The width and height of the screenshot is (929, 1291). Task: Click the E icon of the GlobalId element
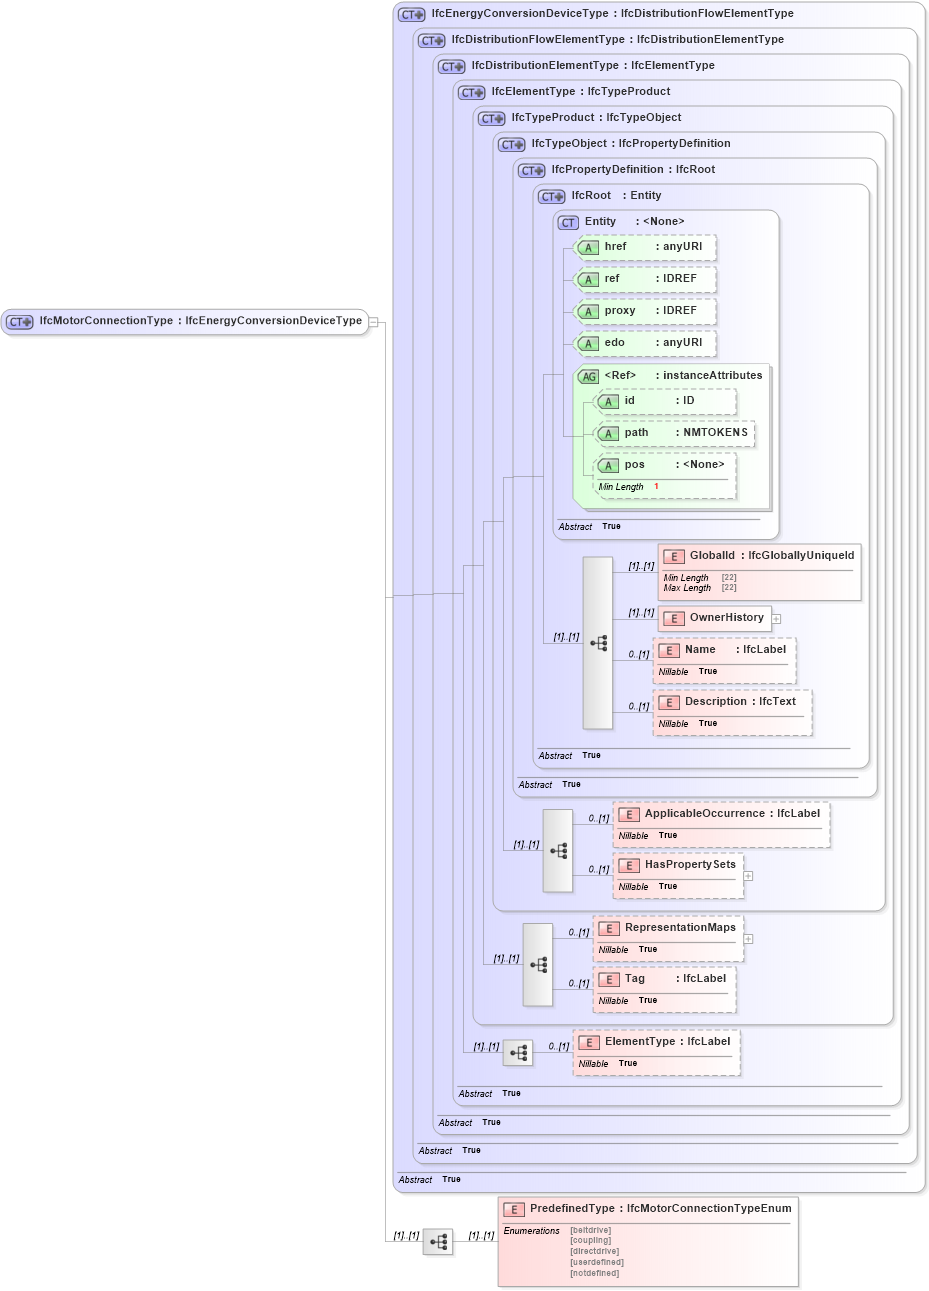(674, 554)
